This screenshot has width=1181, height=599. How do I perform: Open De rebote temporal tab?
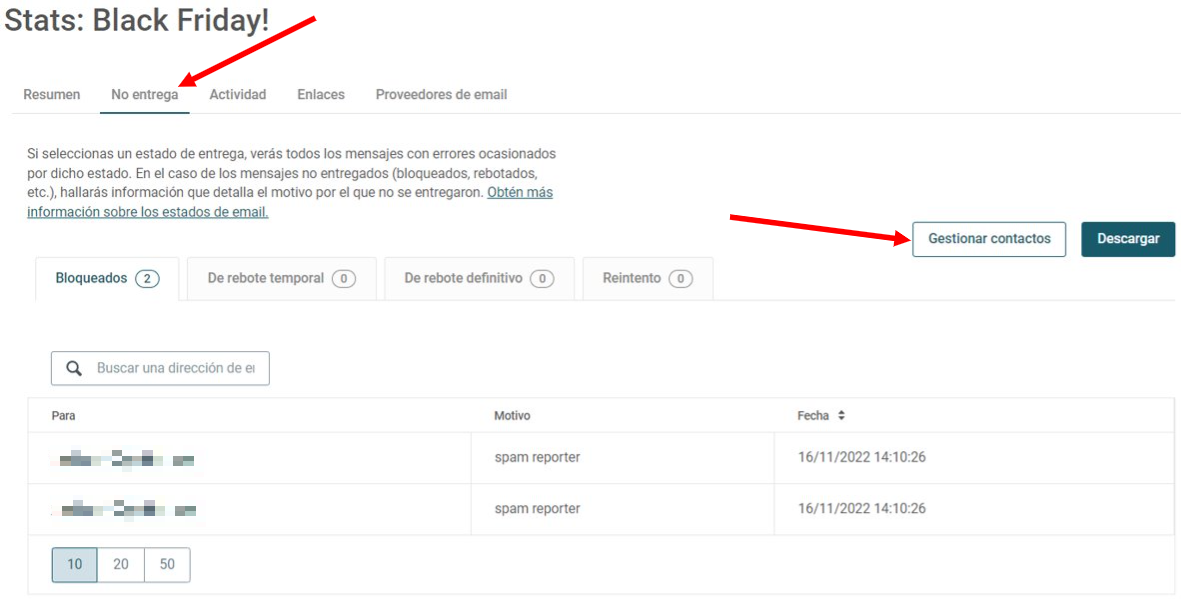(x=282, y=279)
